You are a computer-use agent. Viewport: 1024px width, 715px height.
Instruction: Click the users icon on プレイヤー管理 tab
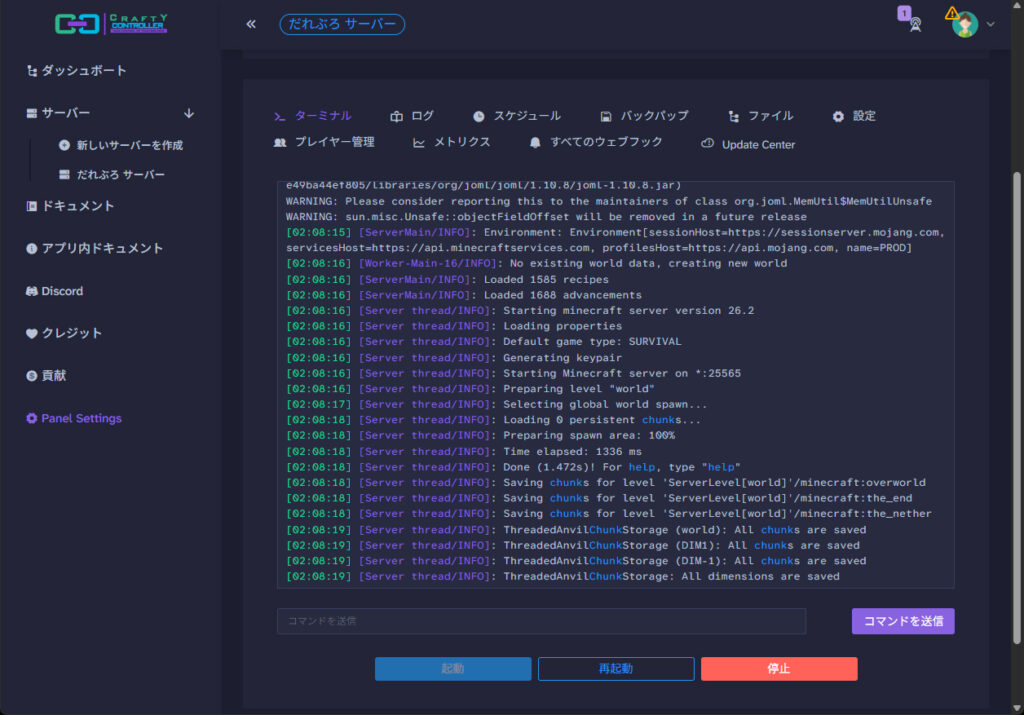pyautogui.click(x=280, y=142)
